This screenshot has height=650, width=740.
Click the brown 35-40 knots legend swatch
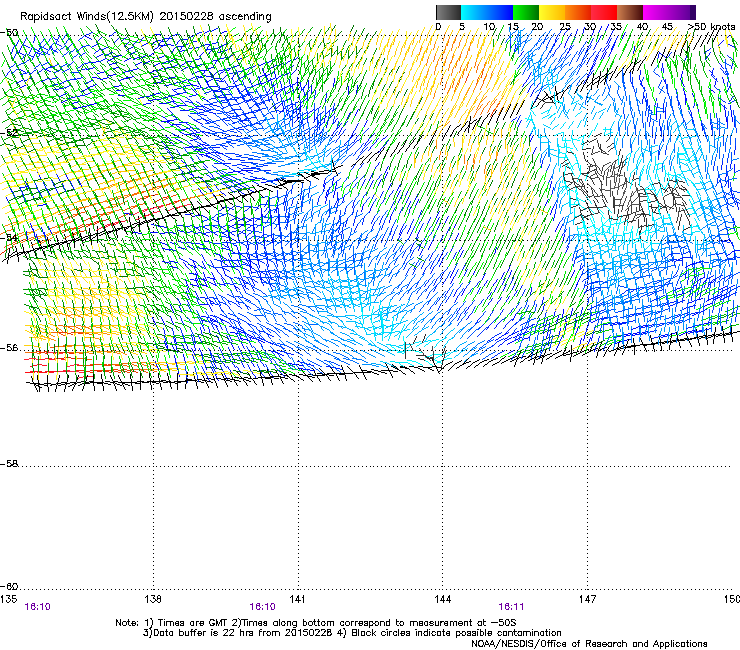[630, 12]
